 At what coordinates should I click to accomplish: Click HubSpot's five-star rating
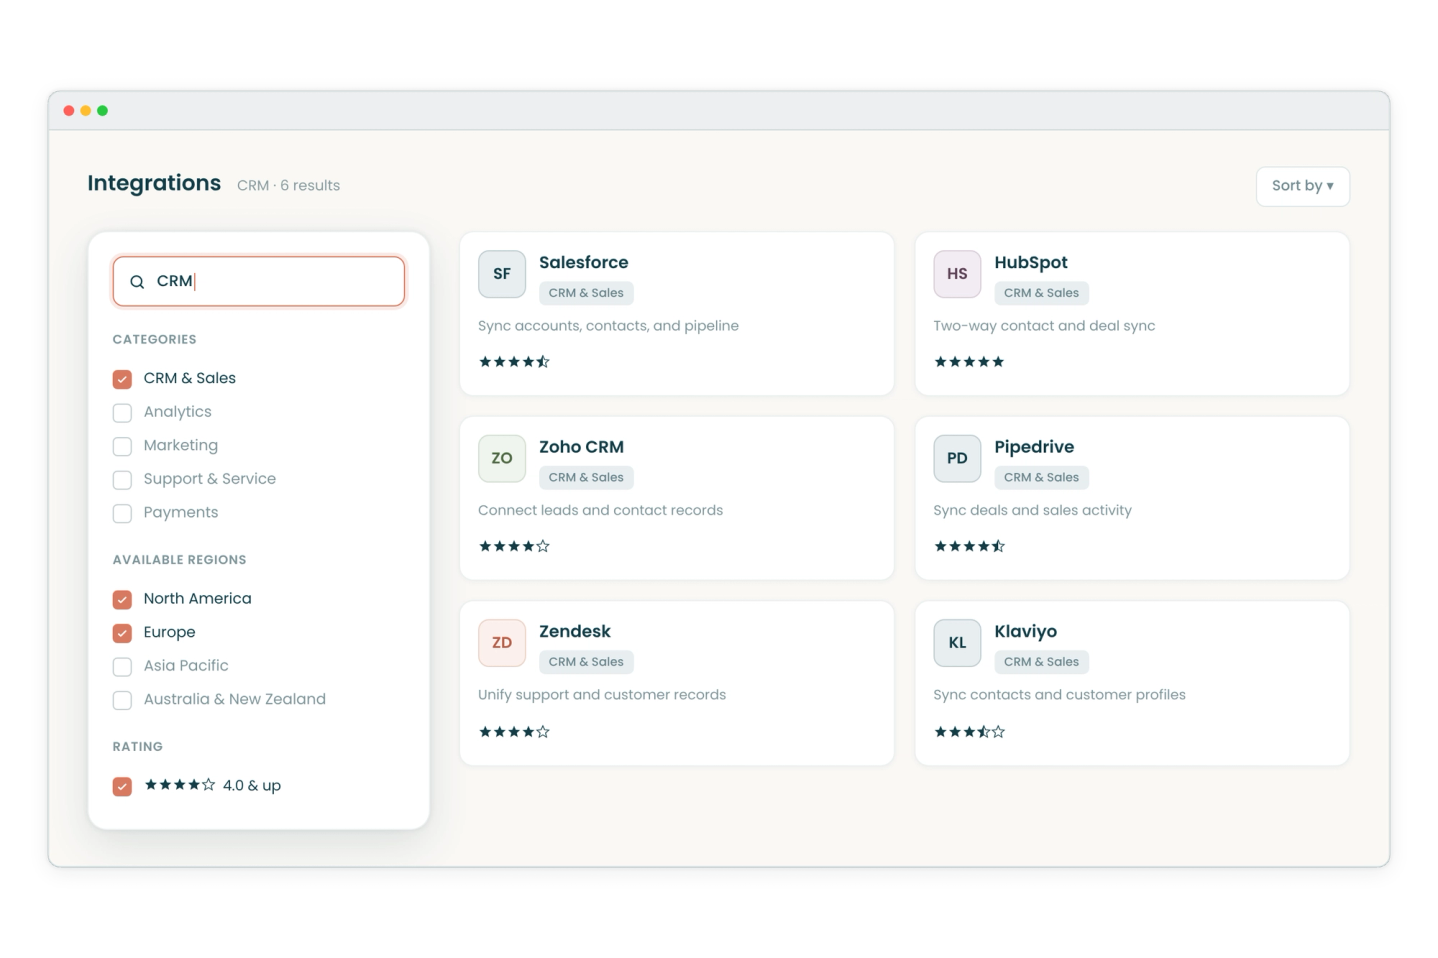969,362
